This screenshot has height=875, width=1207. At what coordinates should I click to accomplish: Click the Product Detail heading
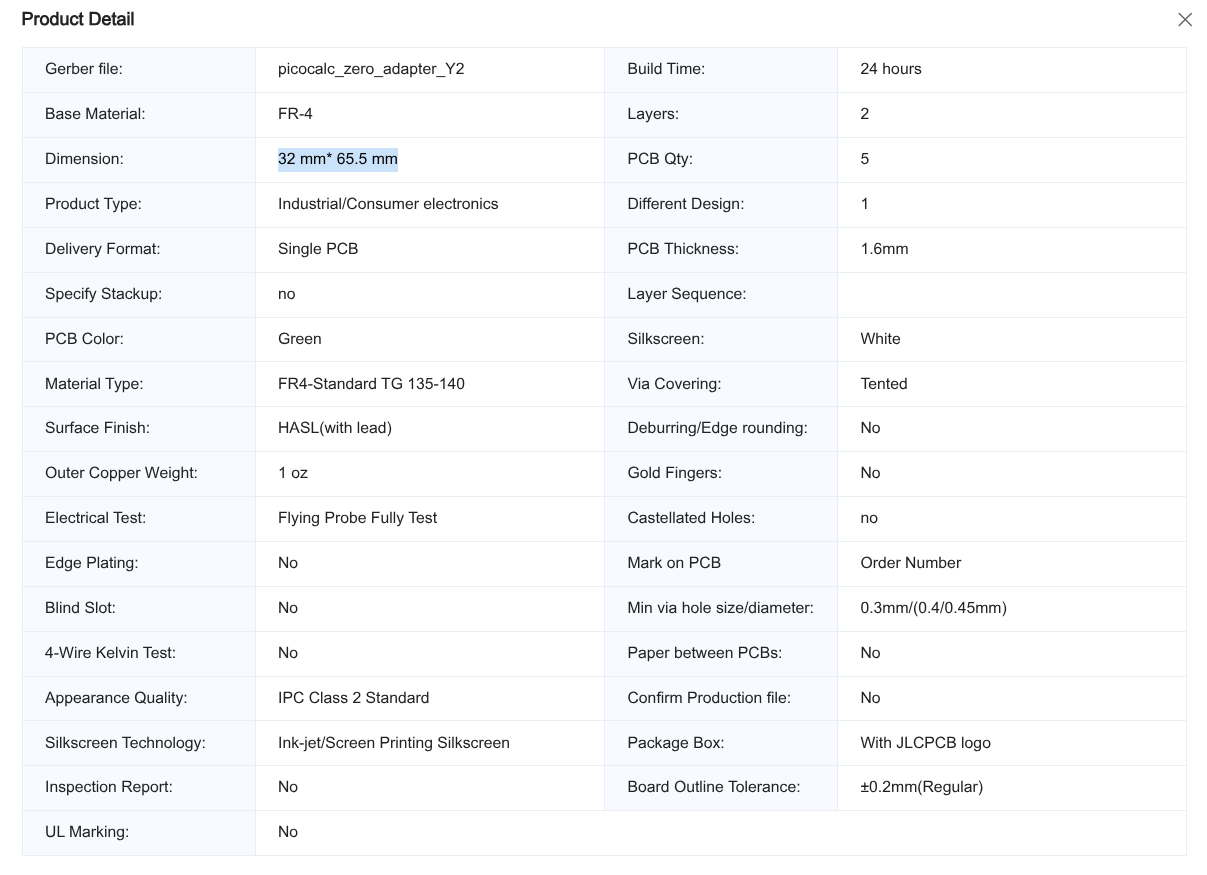78,20
